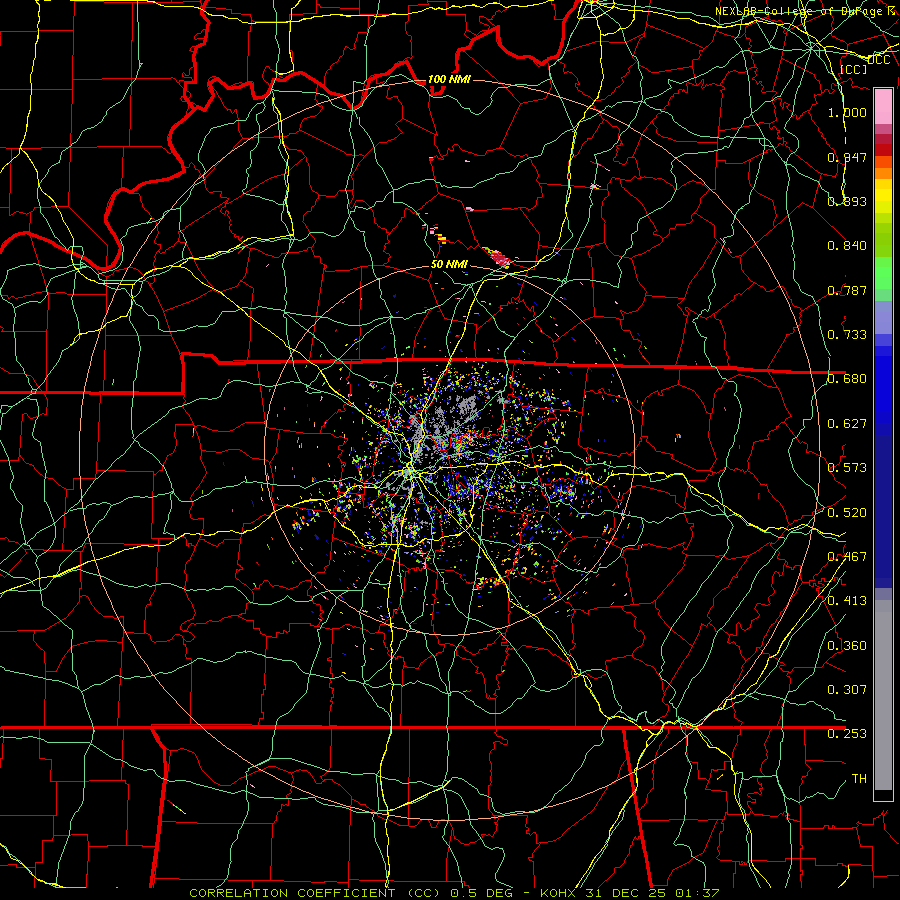Click the 0.467 legend value
Screen dimensions: 900x900
click(847, 556)
